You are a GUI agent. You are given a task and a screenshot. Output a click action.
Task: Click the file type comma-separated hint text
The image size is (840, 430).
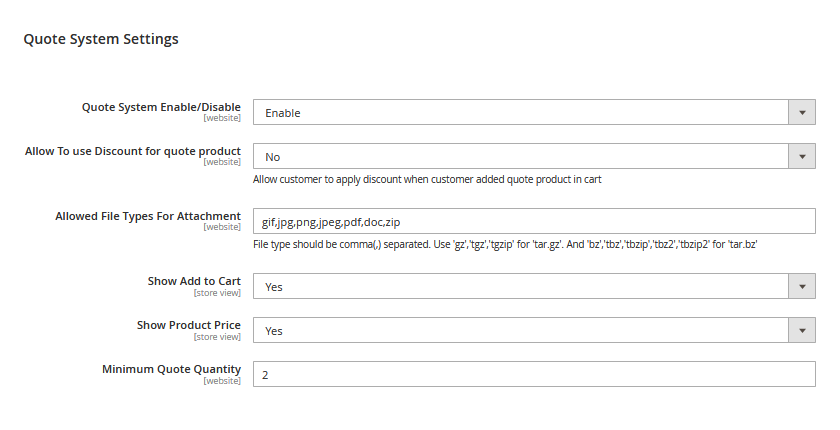click(x=508, y=245)
